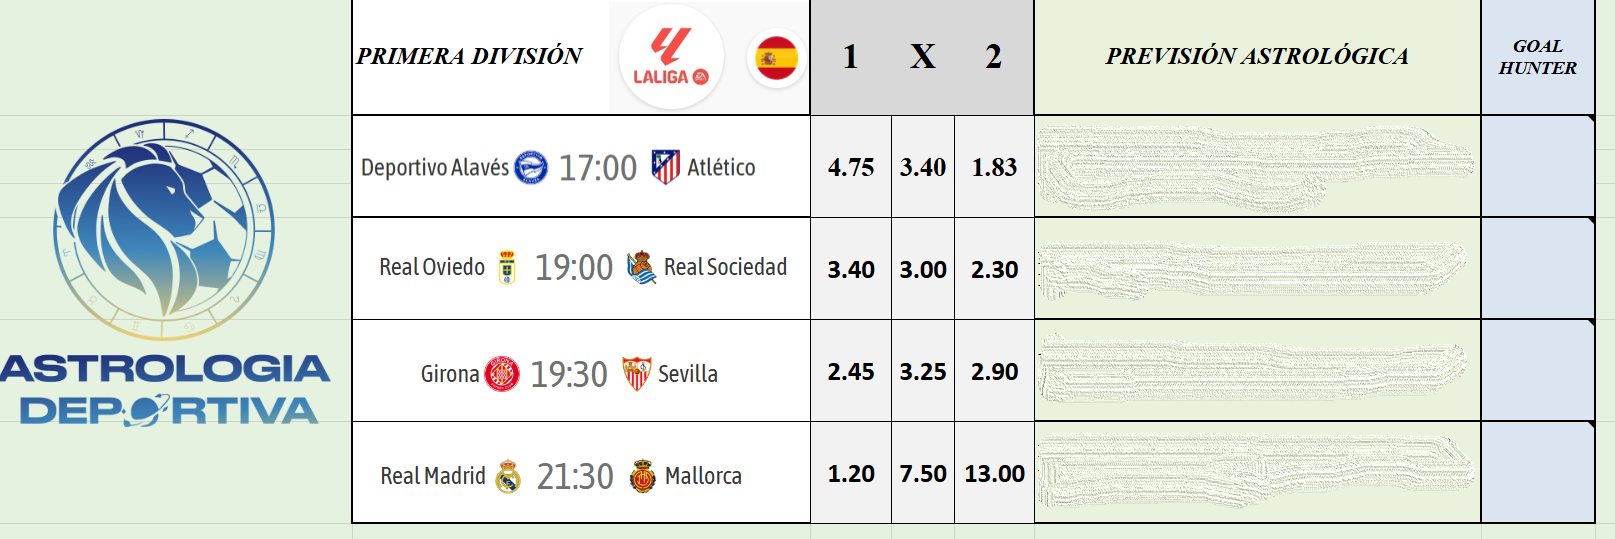The image size is (1615, 539).
Task: Click the Spain flag icon
Action: (776, 58)
